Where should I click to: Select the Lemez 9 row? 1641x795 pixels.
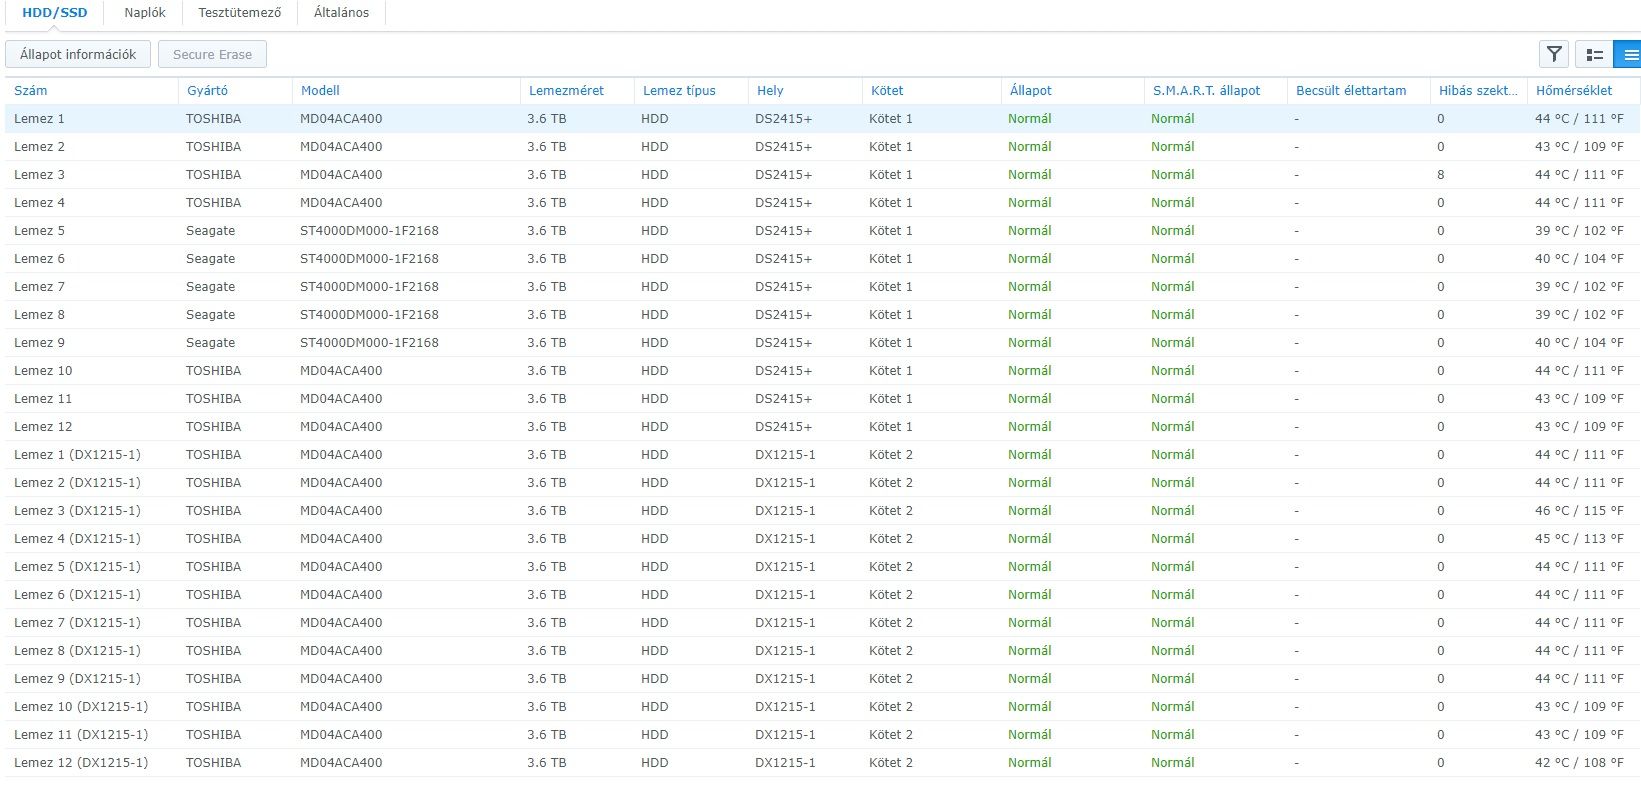tap(823, 342)
